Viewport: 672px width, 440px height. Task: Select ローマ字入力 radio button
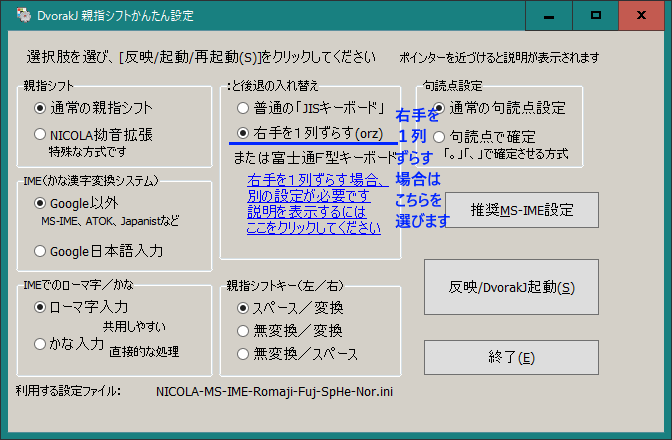pyautogui.click(x=40, y=306)
